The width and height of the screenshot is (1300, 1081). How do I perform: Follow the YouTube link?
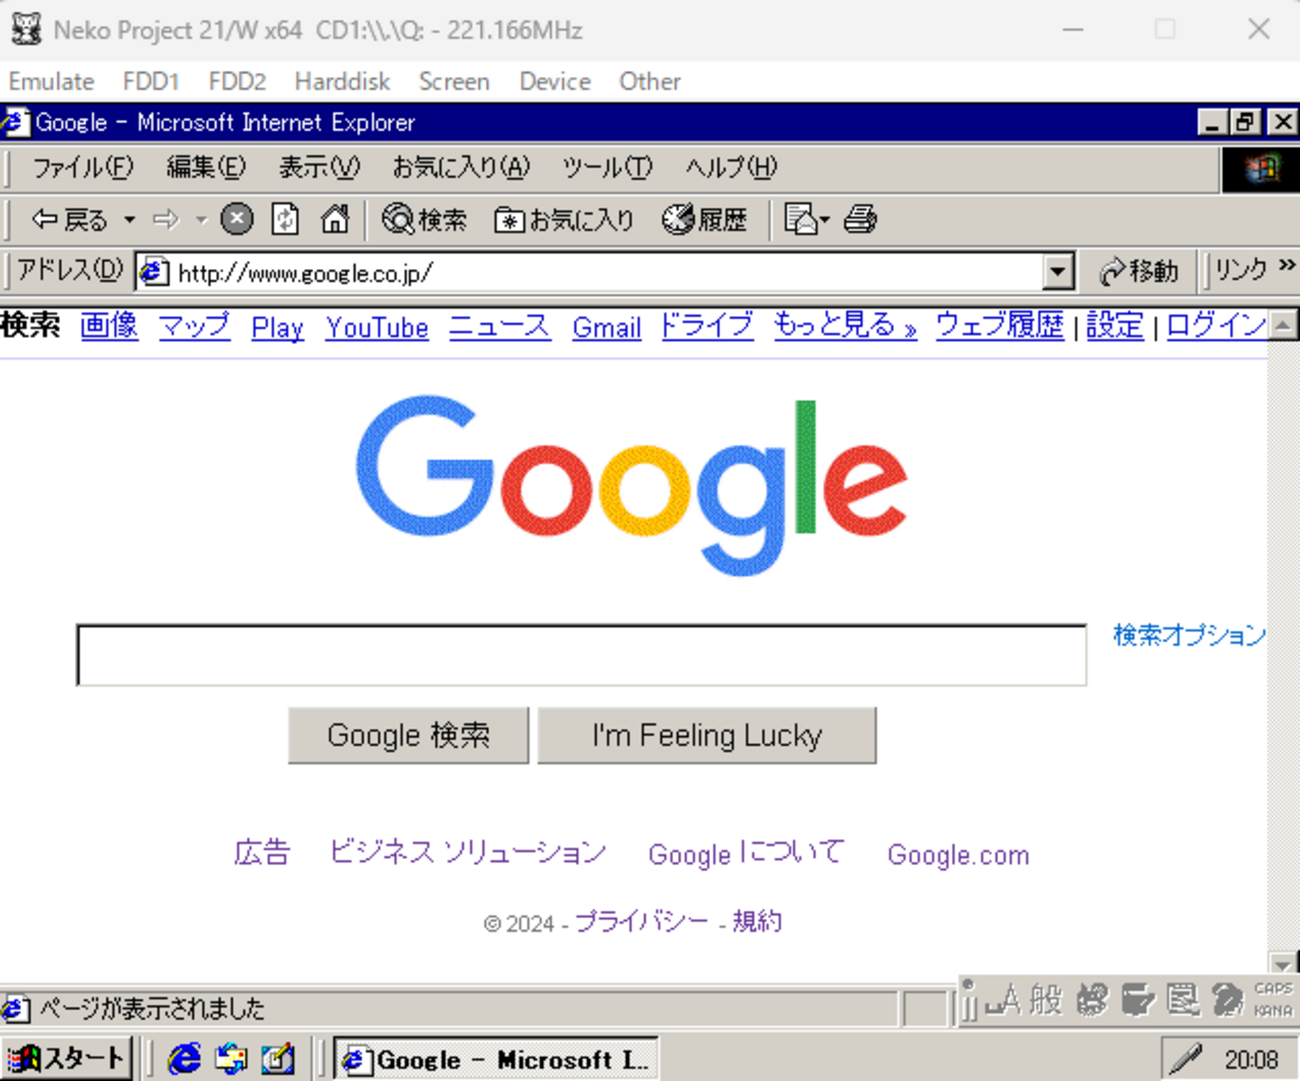377,327
